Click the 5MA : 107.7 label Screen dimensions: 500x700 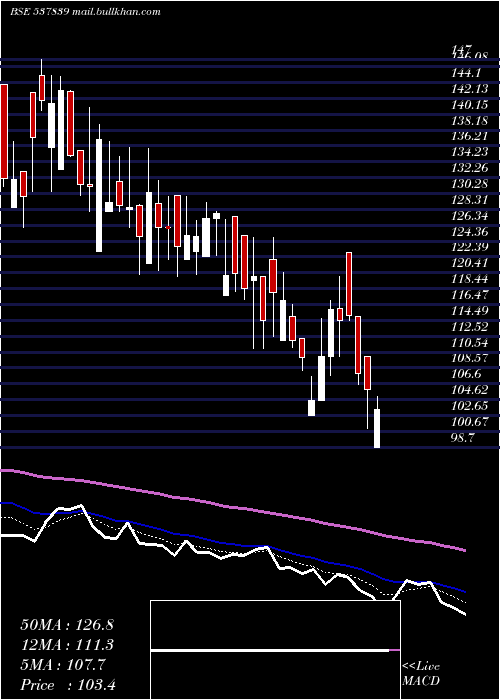(63, 665)
